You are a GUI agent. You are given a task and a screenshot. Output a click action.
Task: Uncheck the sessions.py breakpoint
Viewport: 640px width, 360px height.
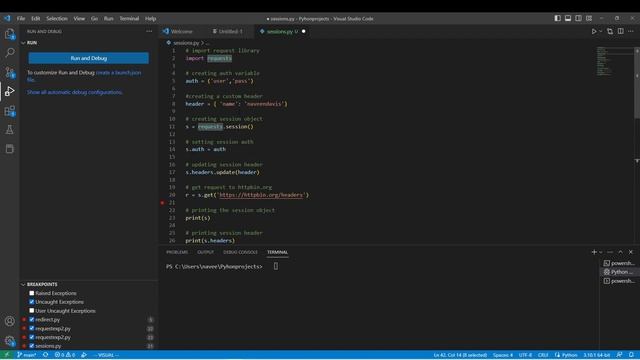[31, 346]
